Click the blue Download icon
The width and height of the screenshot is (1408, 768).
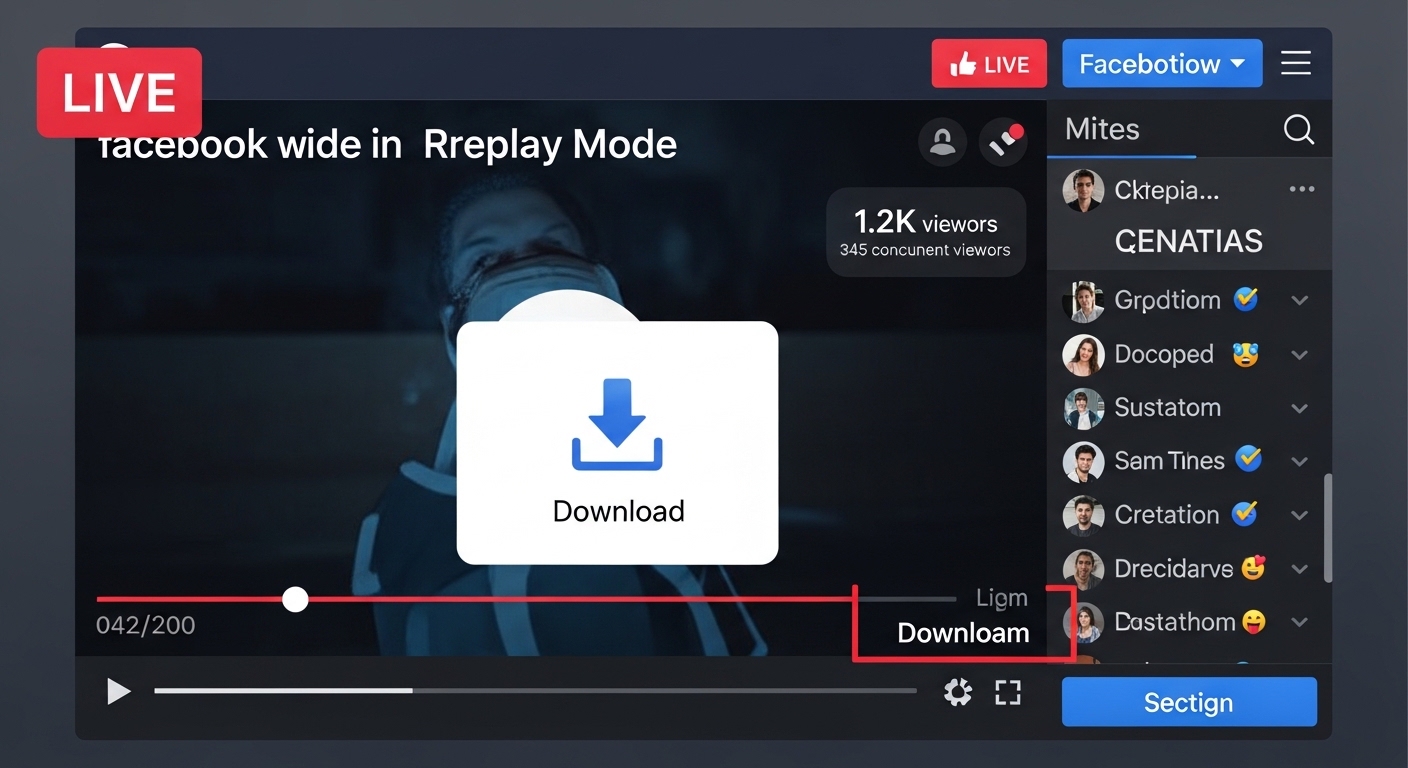617,424
